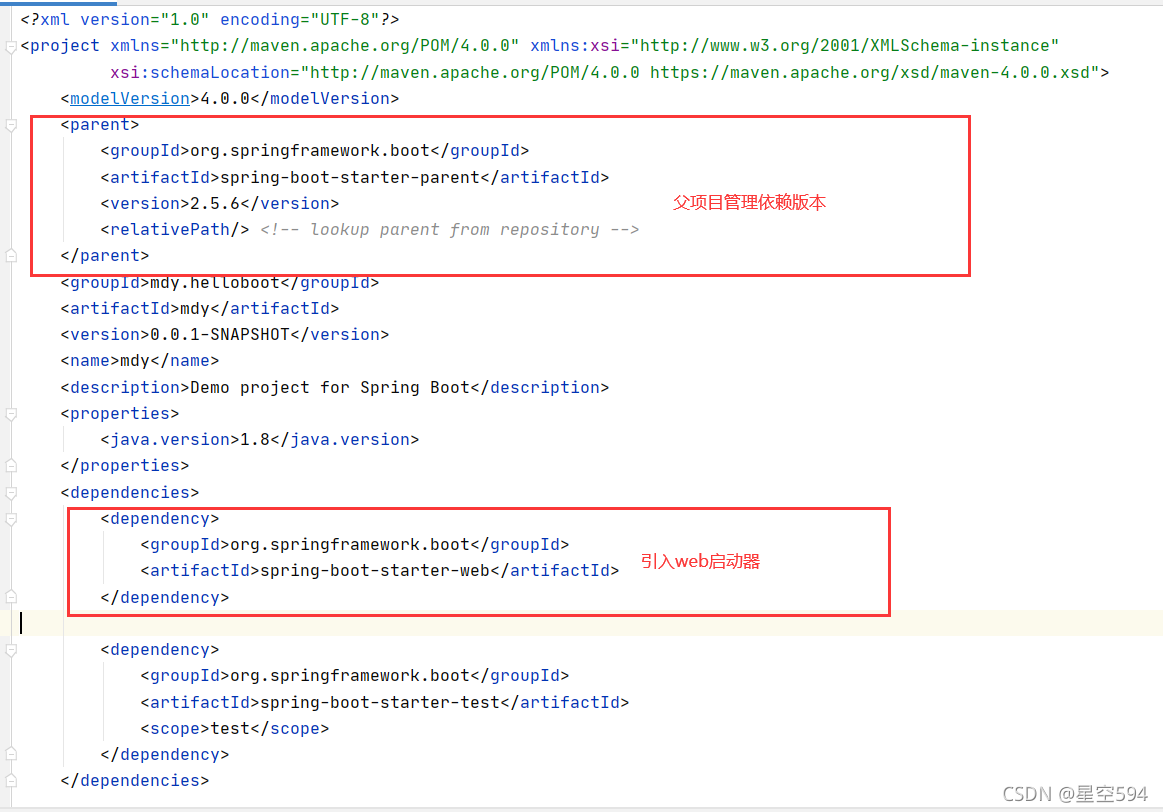Place cursor on the xml version declaration
Image resolution: width=1163 pixels, height=812 pixels.
(x=210, y=19)
